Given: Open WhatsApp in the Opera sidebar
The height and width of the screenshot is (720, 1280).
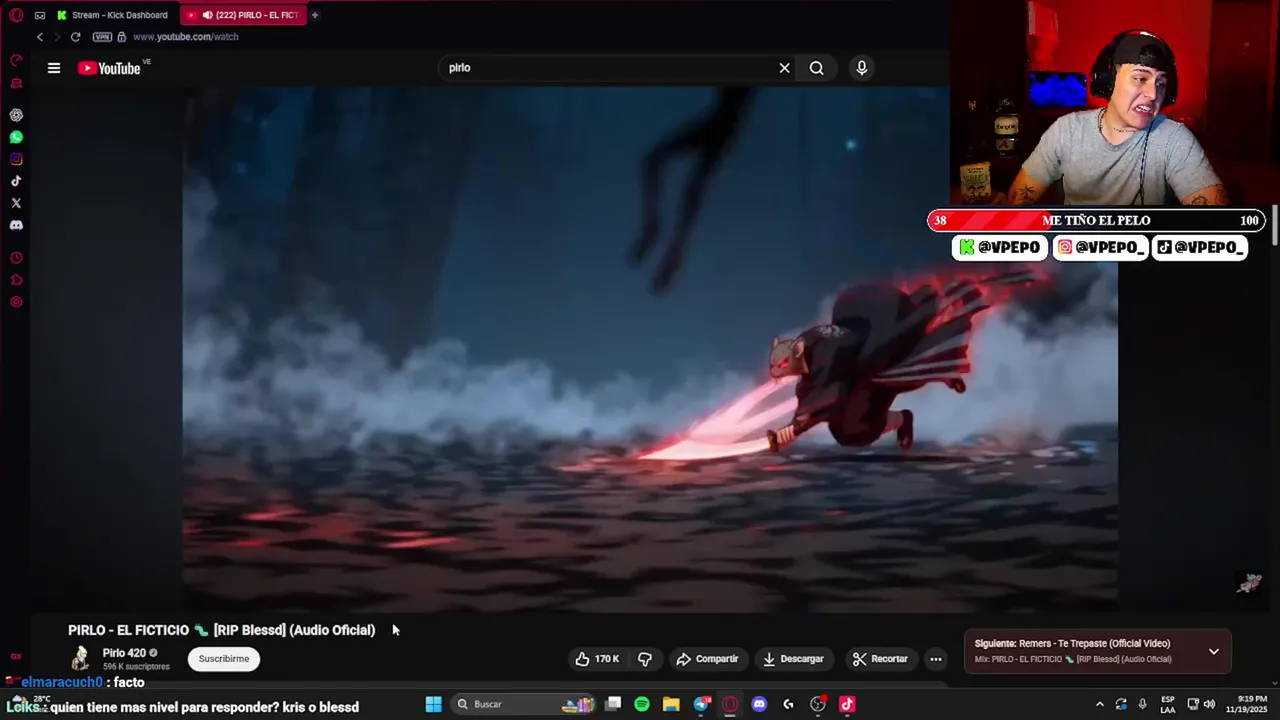Looking at the screenshot, I should (x=16, y=137).
